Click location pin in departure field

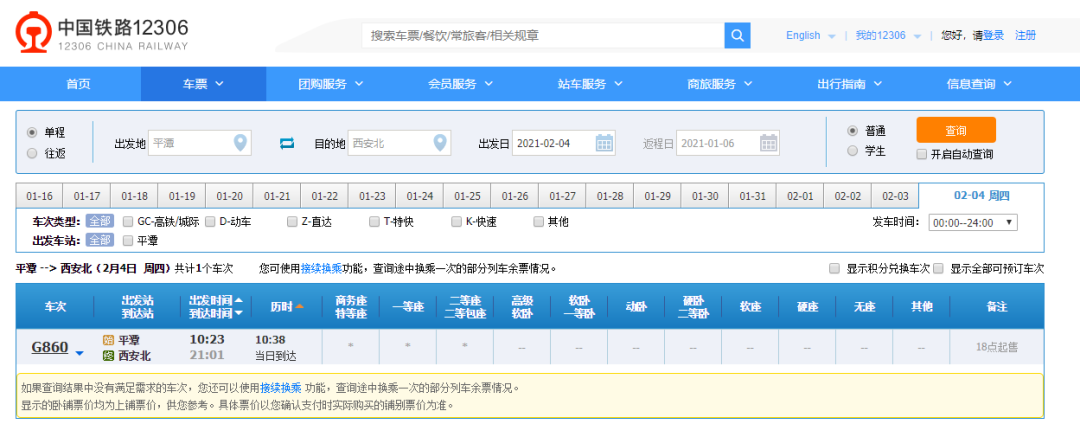point(240,143)
